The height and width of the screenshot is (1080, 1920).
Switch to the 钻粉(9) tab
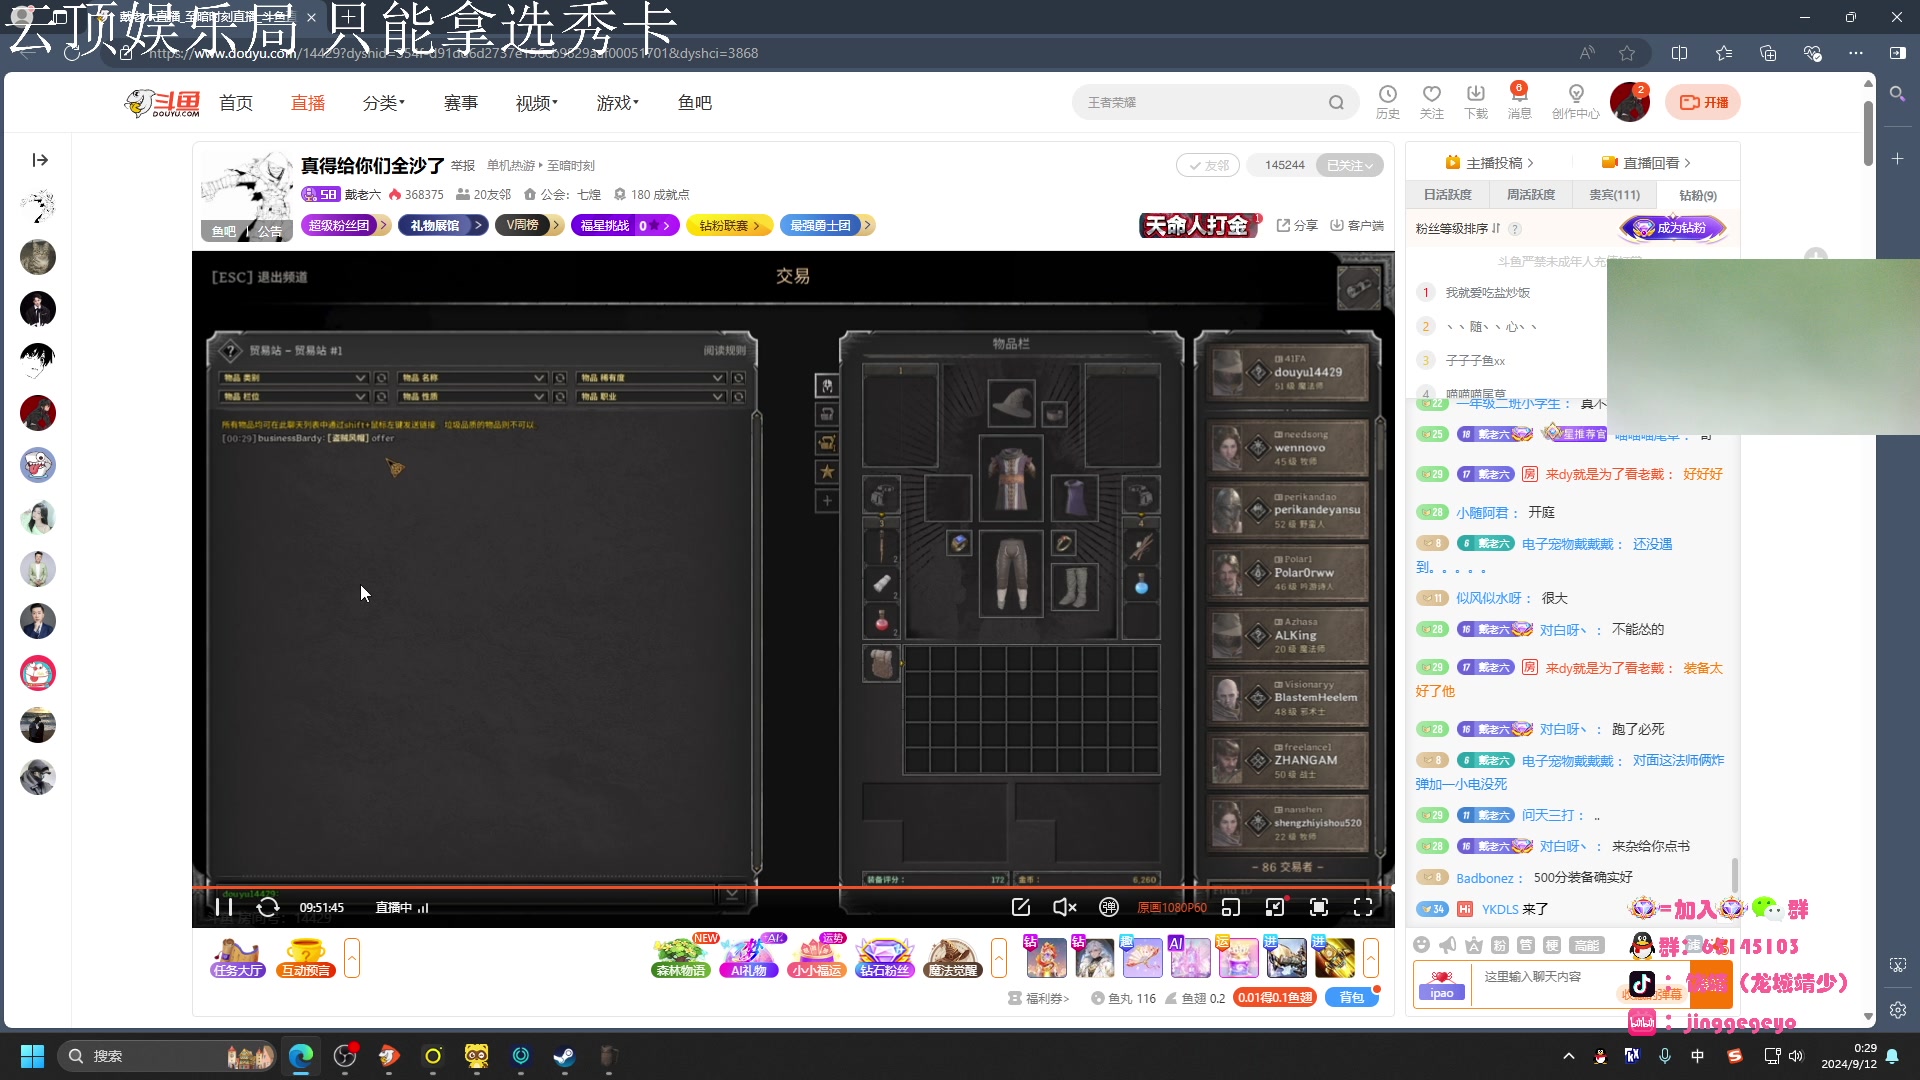point(1698,195)
